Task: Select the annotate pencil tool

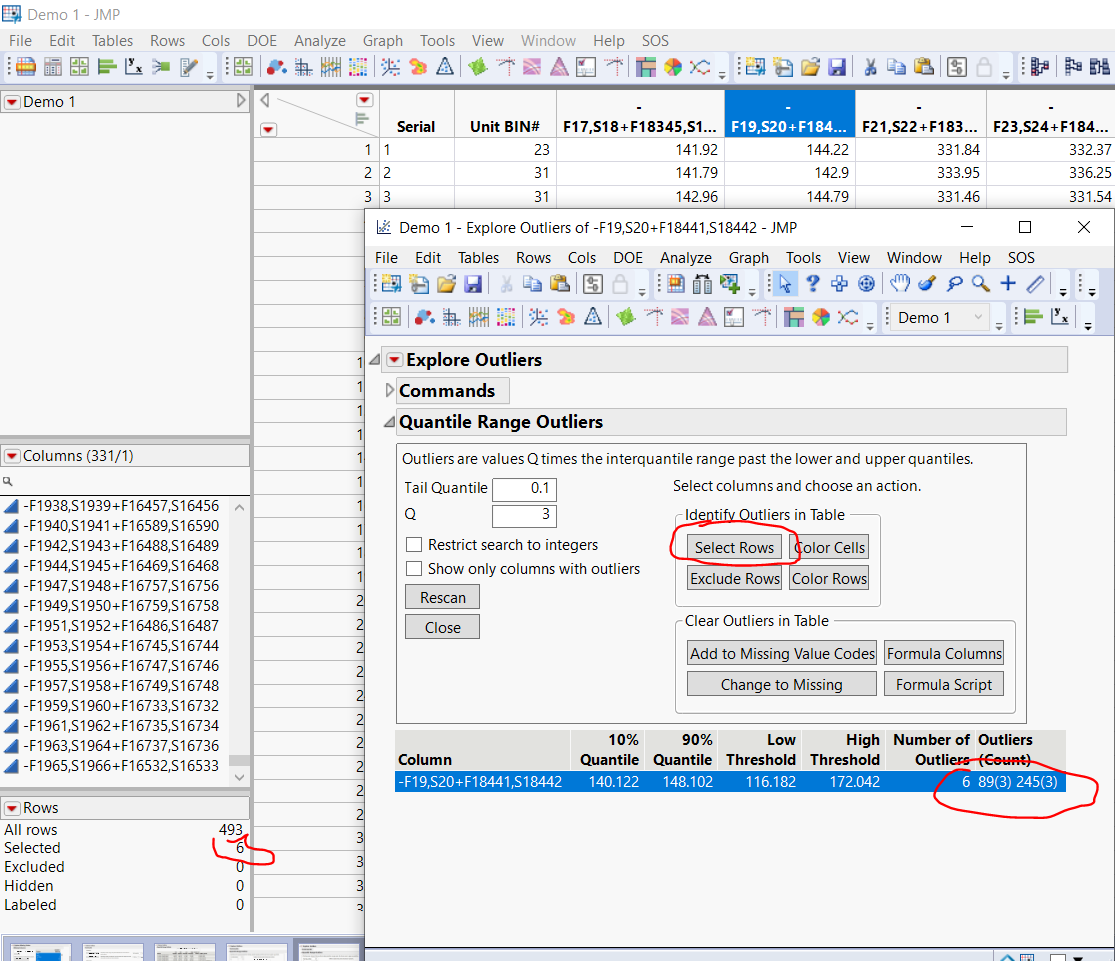Action: 1033,283
